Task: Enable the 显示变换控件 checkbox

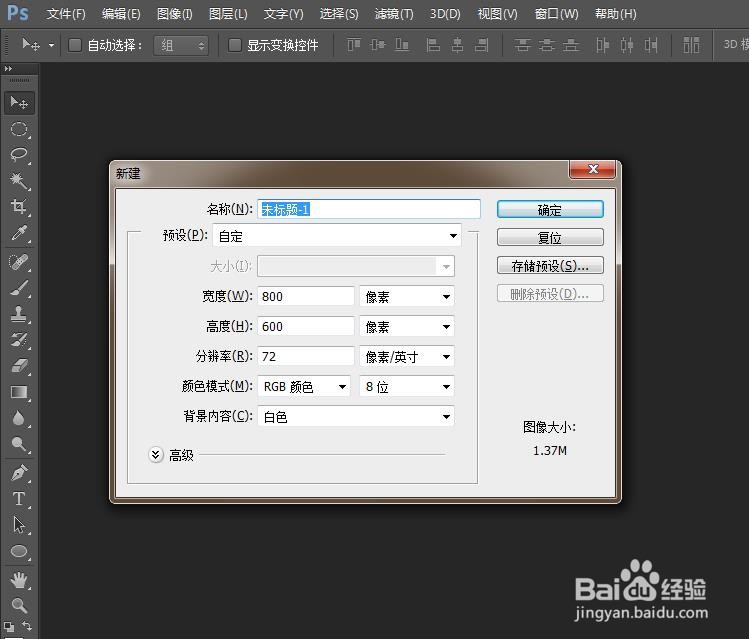Action: click(x=234, y=45)
